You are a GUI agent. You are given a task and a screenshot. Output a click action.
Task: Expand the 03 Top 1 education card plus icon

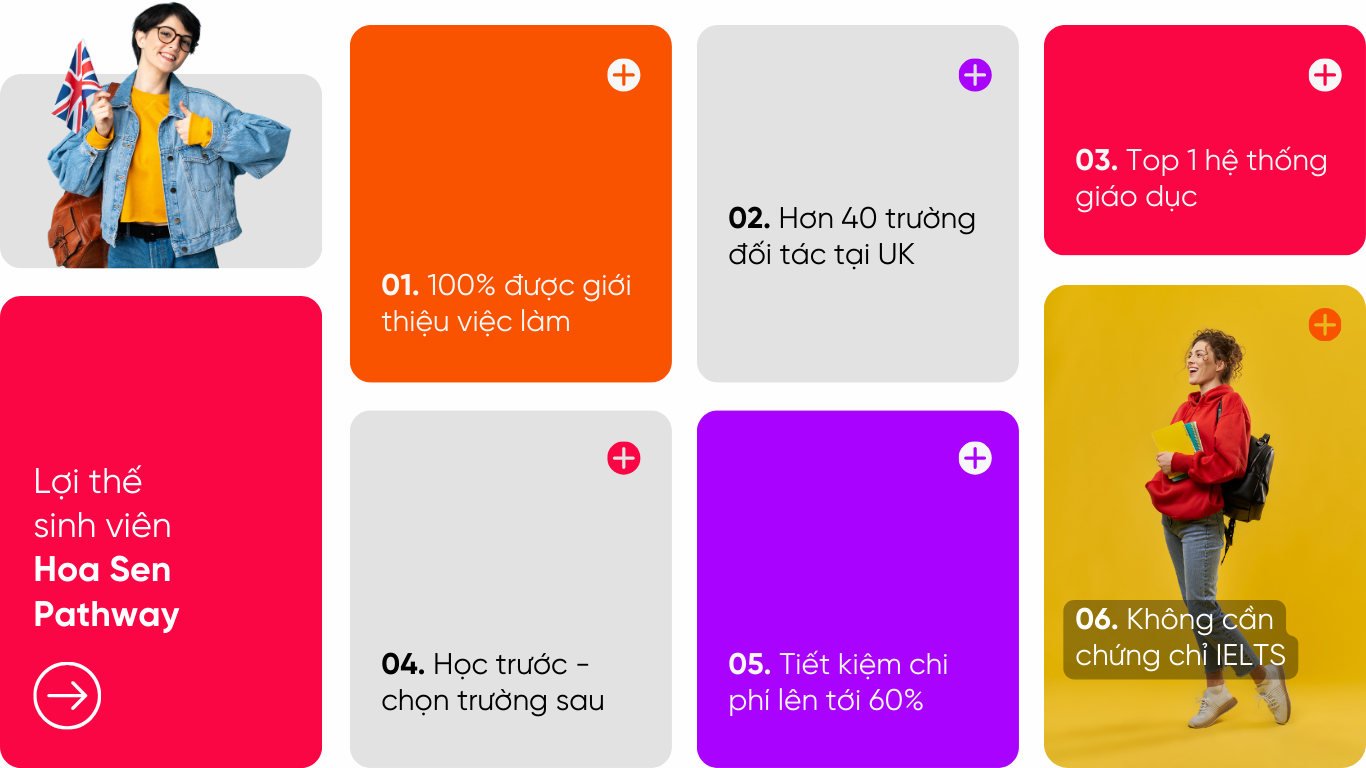coord(1324,75)
